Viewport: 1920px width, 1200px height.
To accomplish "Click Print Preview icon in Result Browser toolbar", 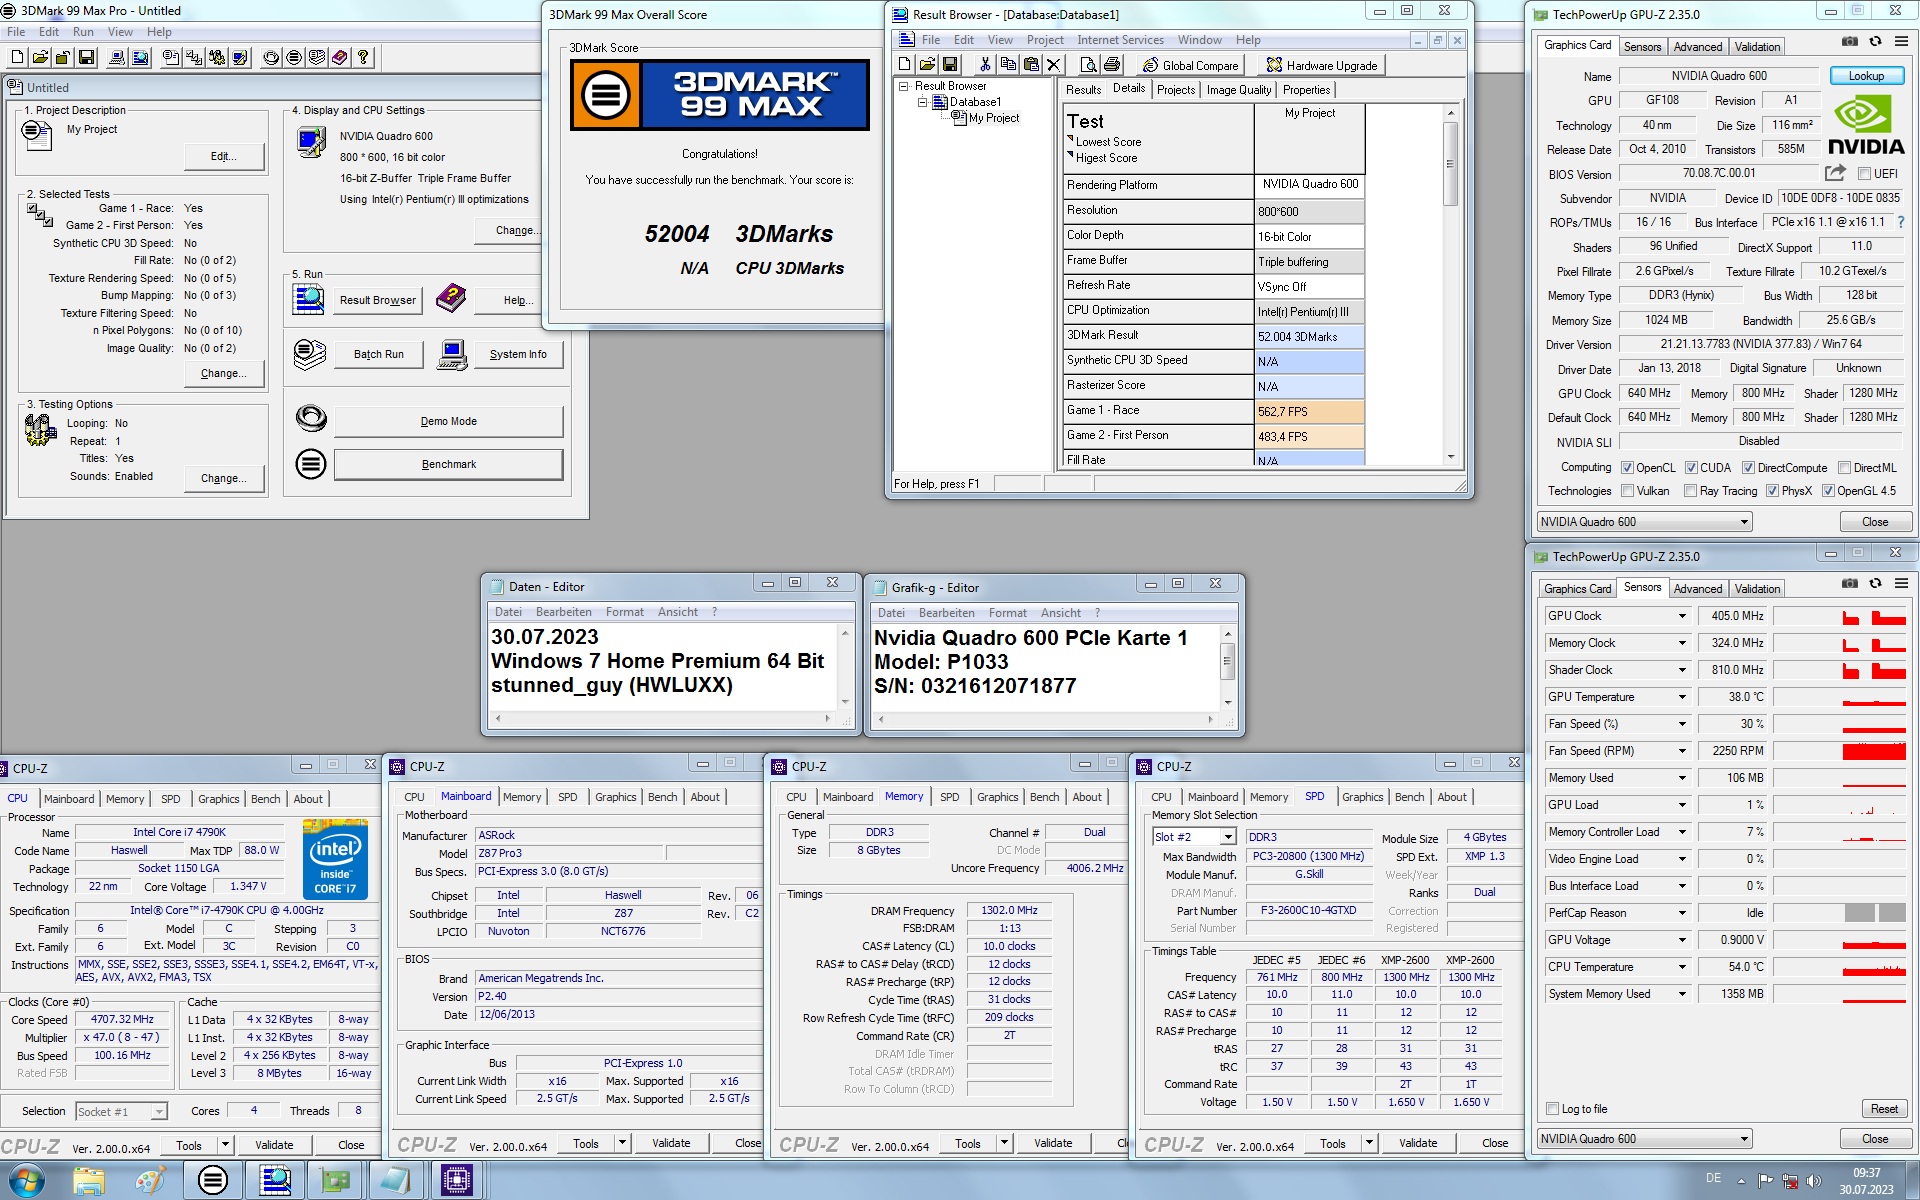I will [1089, 65].
